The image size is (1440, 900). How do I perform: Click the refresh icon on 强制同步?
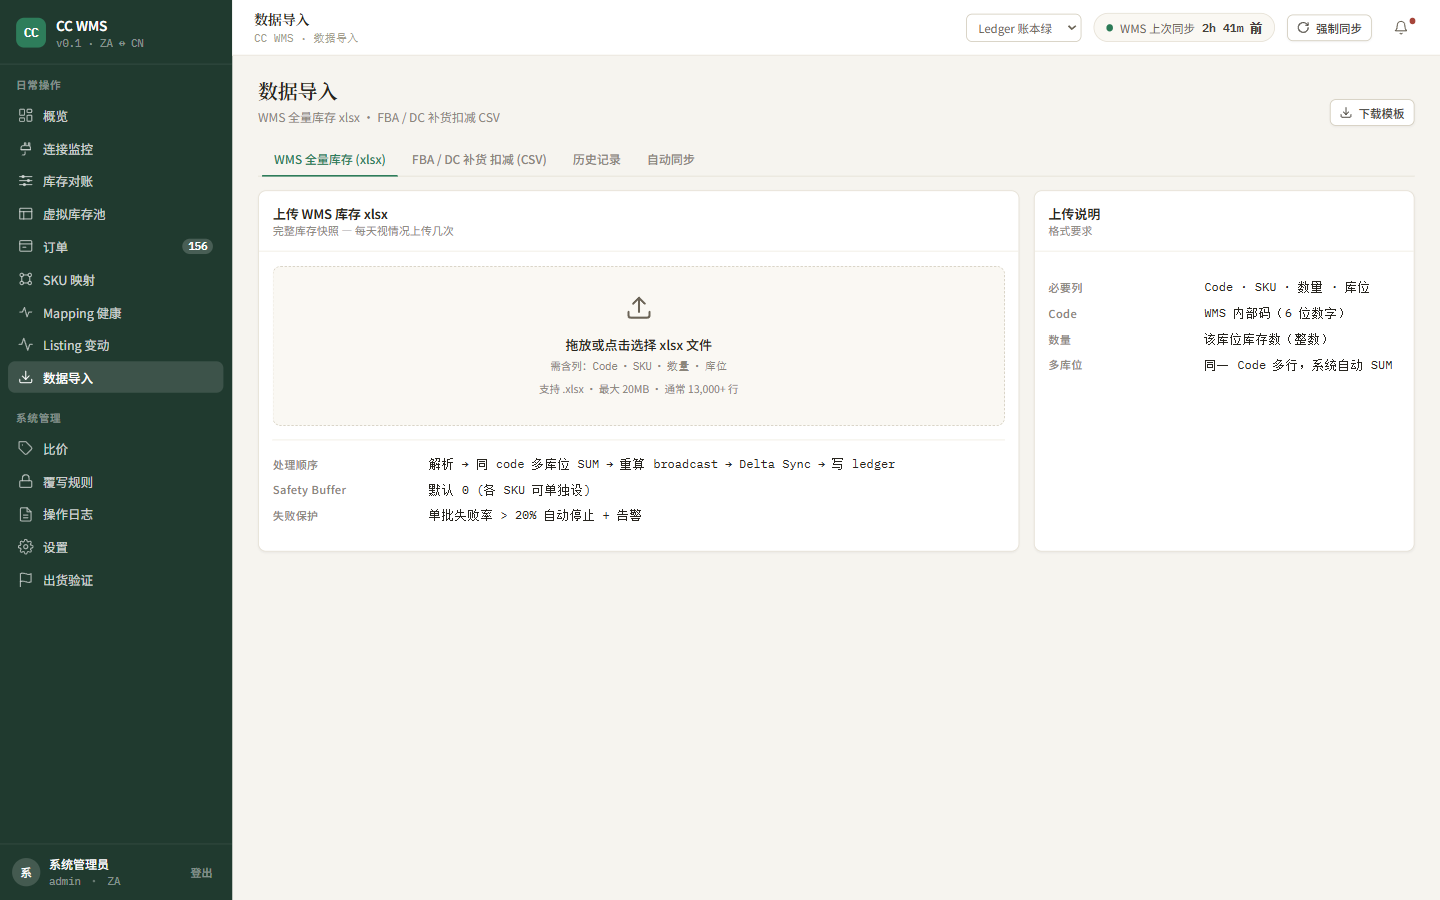(1303, 28)
